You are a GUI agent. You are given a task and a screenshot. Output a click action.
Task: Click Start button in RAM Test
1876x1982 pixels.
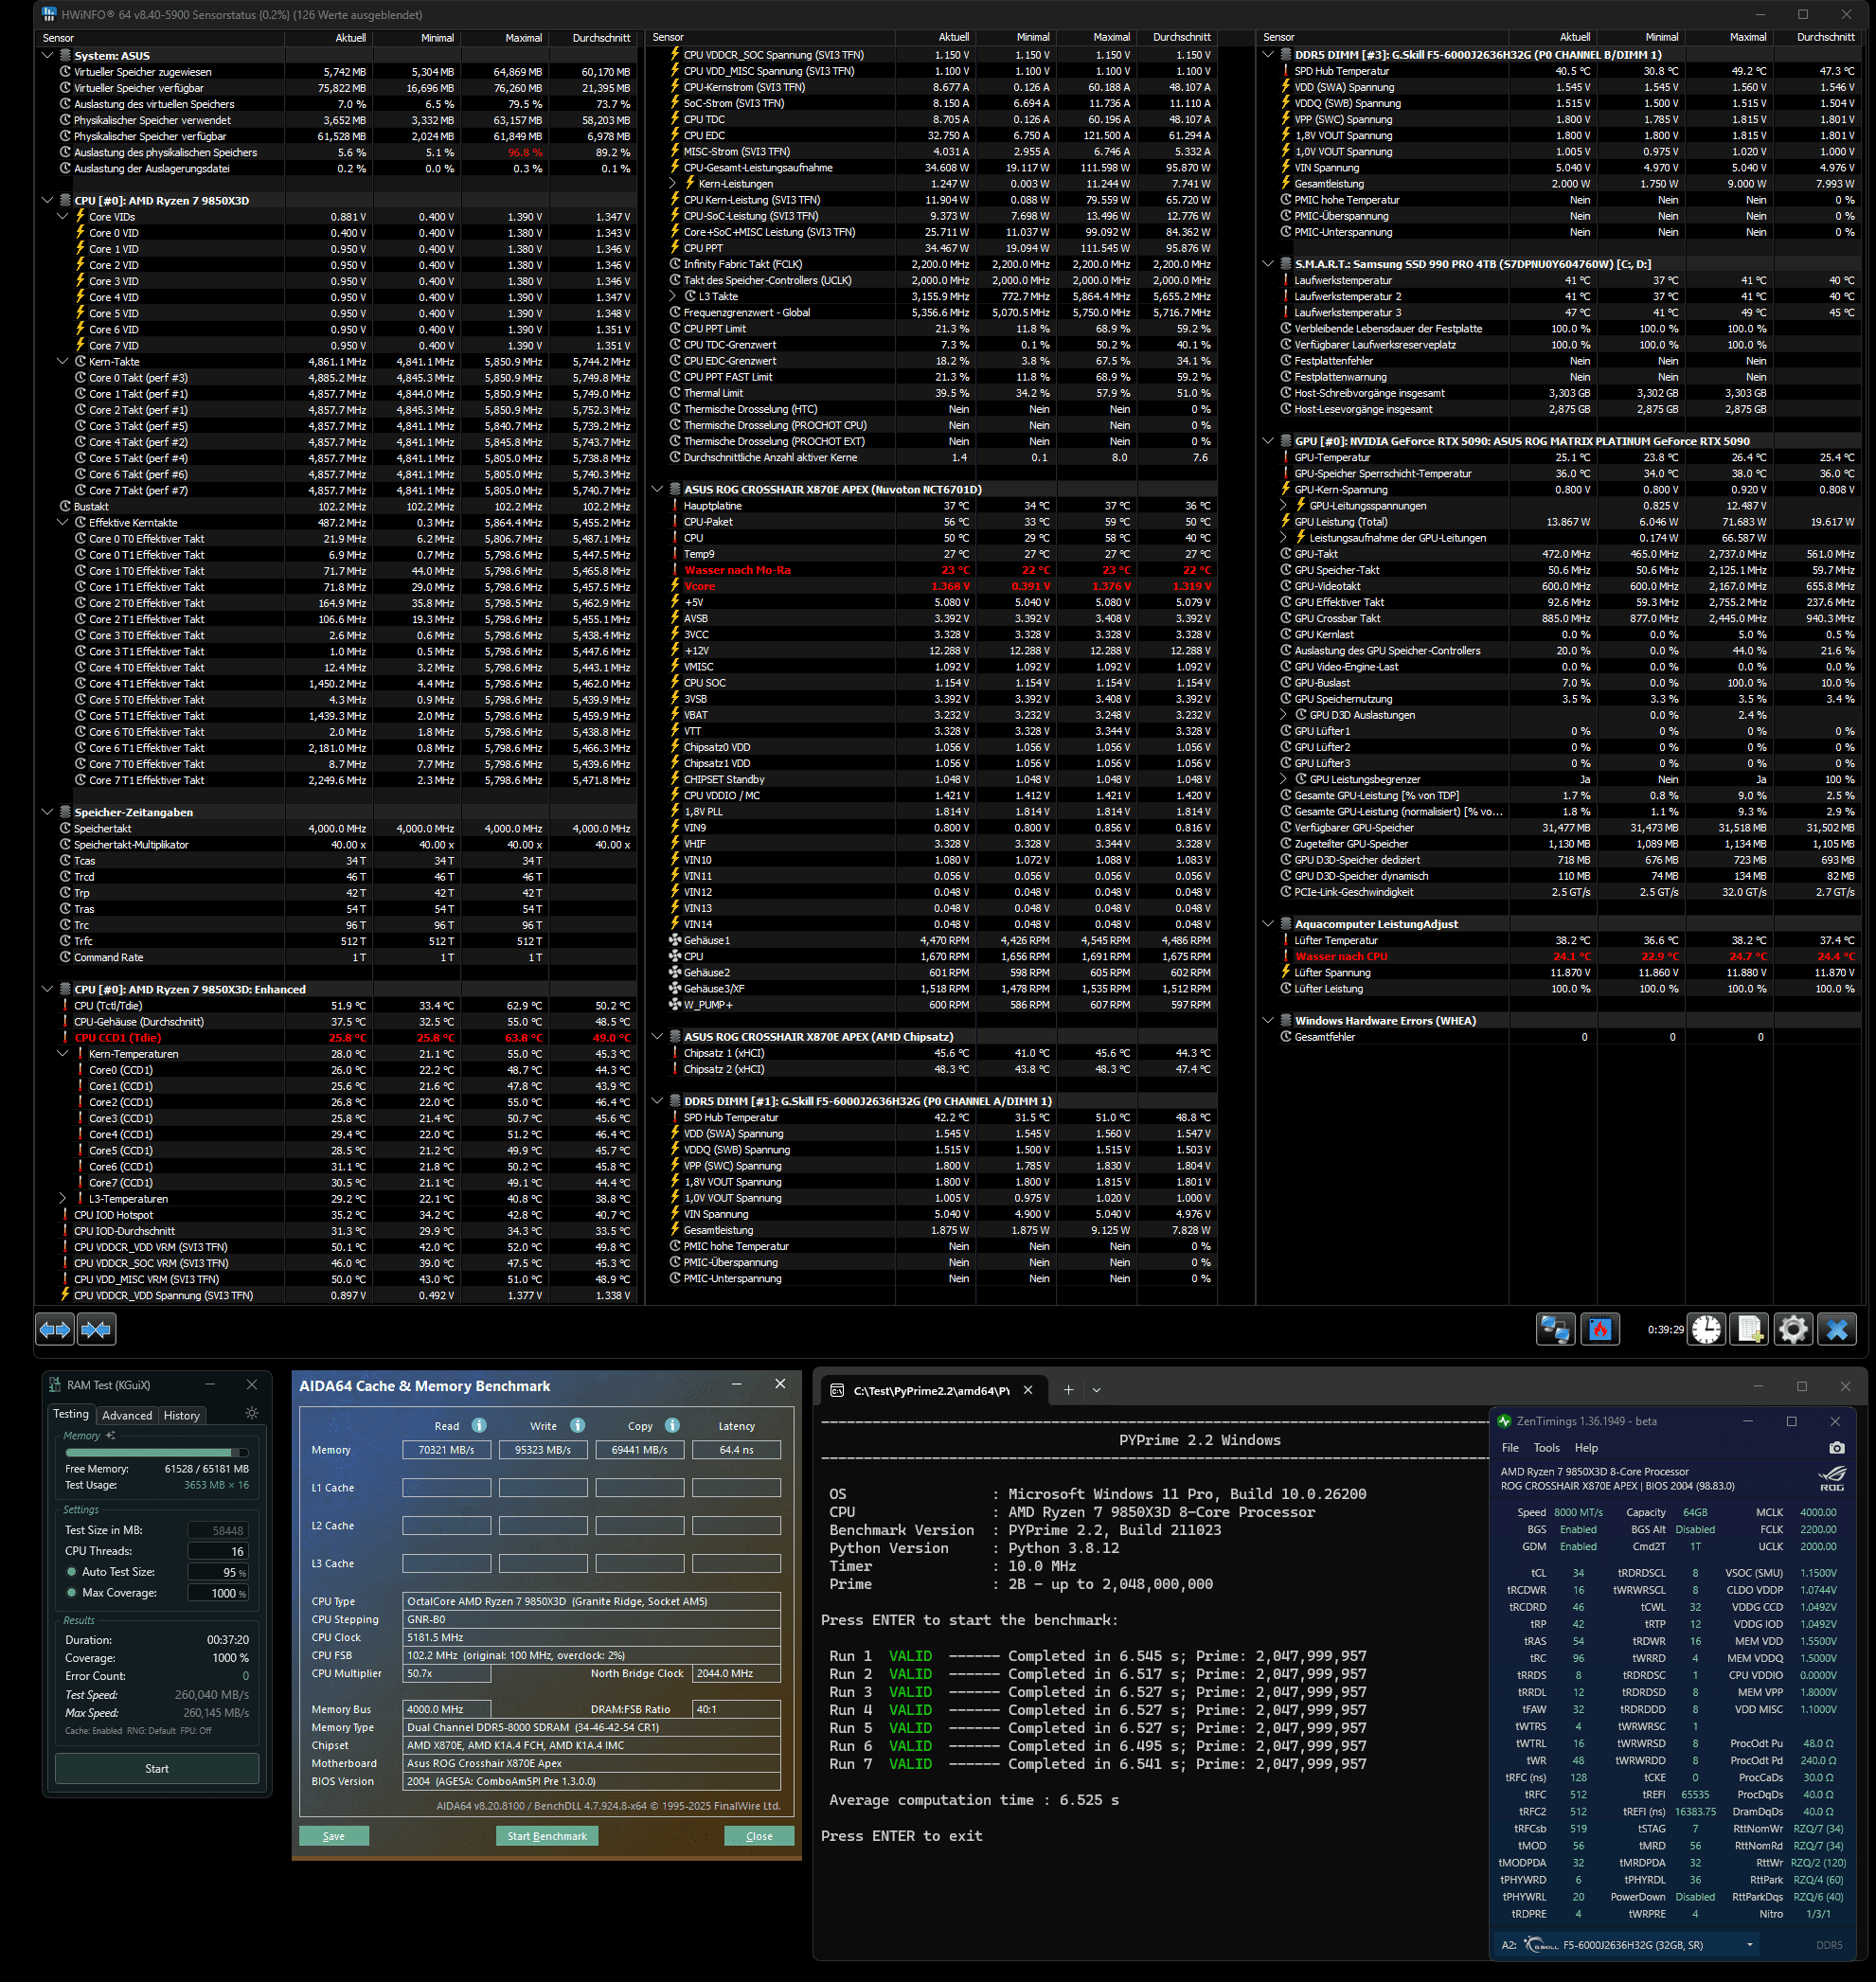(x=157, y=1768)
